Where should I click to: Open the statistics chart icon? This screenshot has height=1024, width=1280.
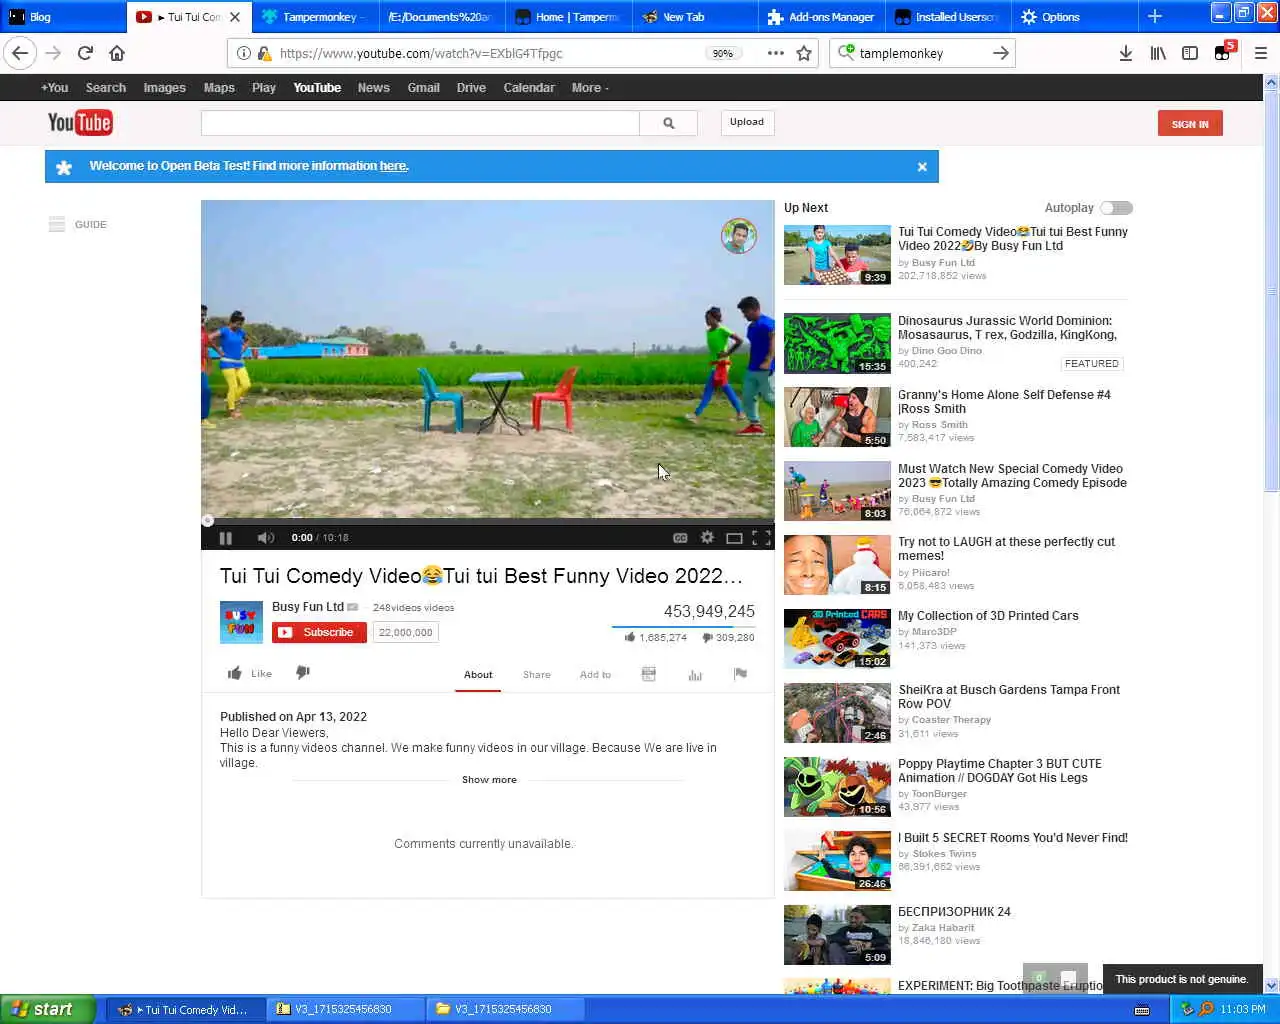pos(695,675)
